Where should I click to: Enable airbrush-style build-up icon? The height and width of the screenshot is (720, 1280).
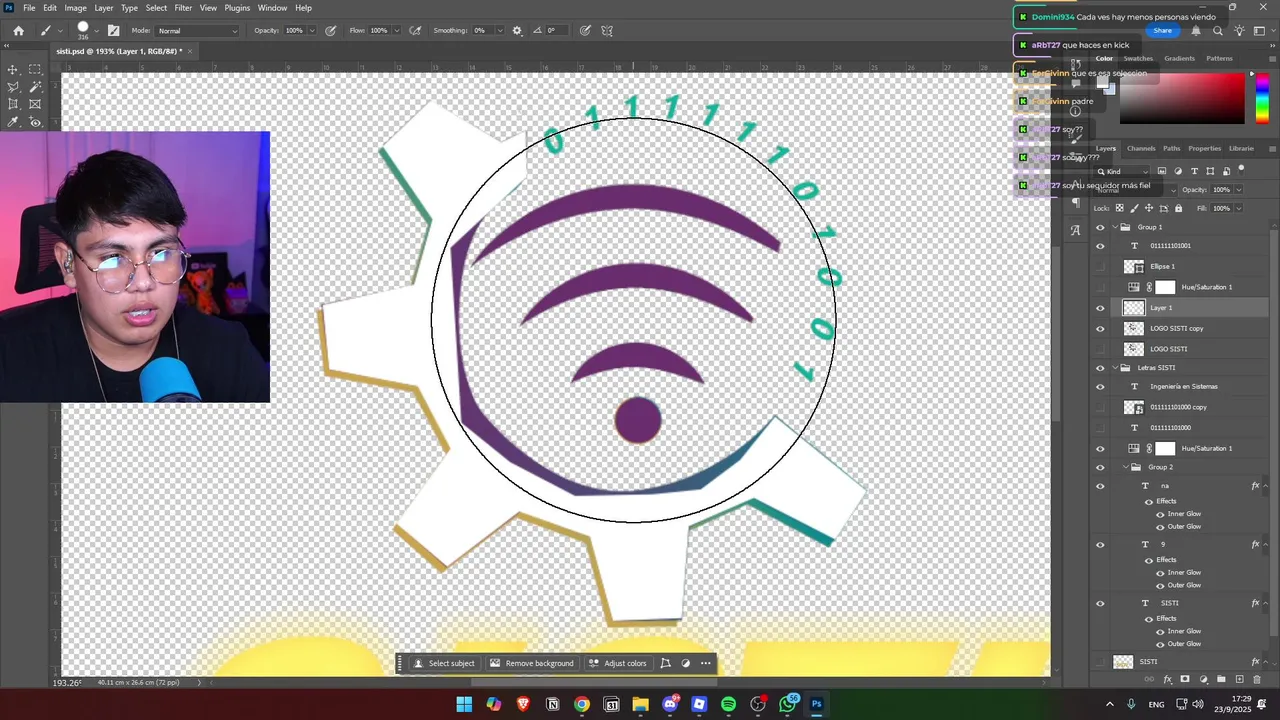click(x=415, y=31)
